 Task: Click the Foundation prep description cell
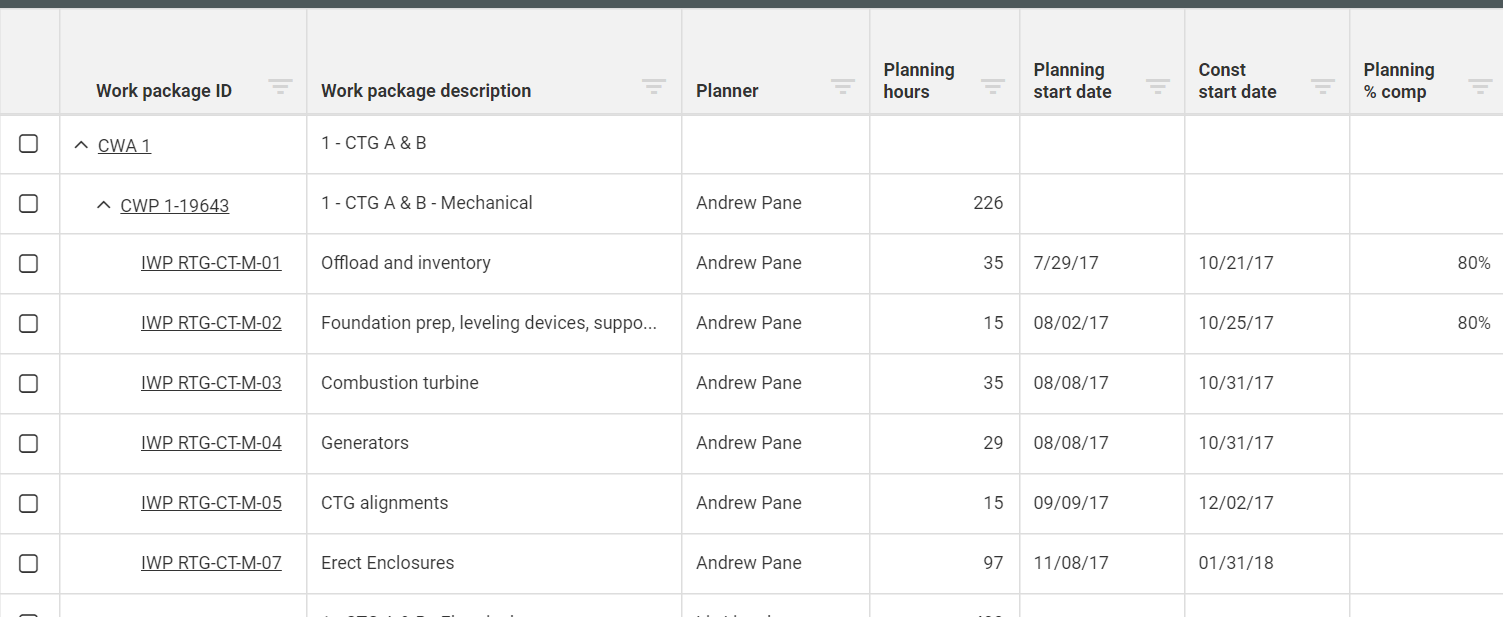pos(488,323)
